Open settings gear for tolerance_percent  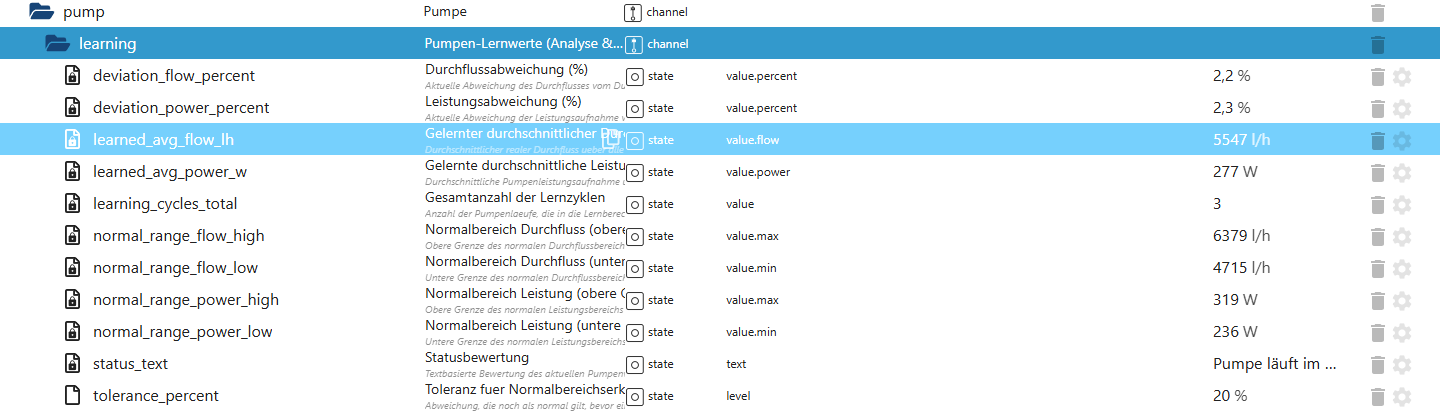[x=1402, y=396]
